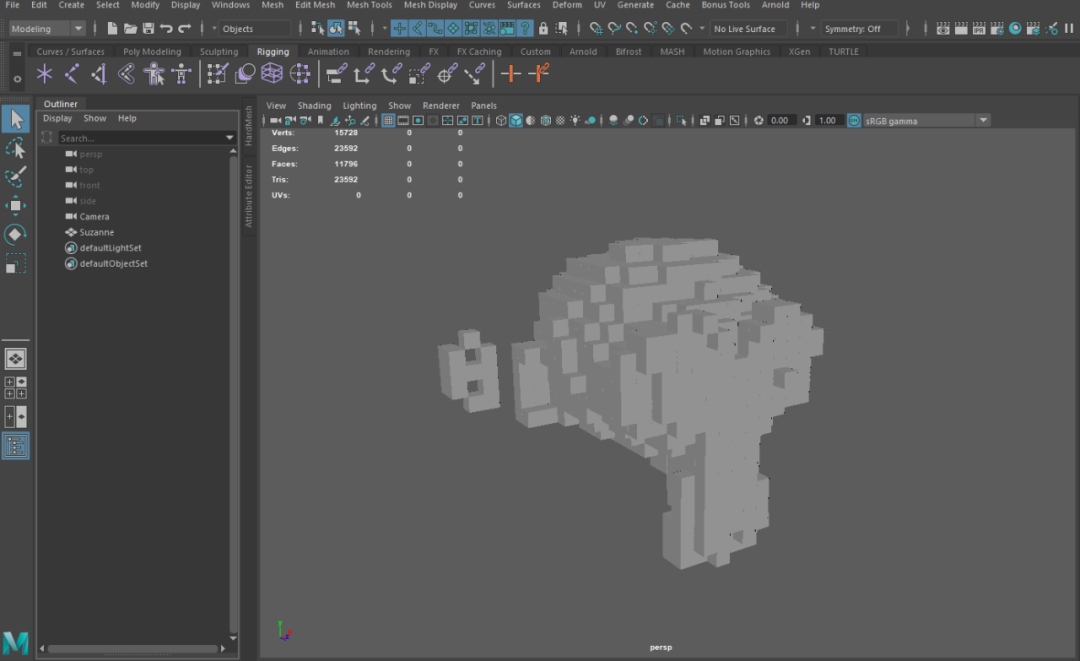
Task: Redo the action via the status line arrow
Action: [184, 28]
